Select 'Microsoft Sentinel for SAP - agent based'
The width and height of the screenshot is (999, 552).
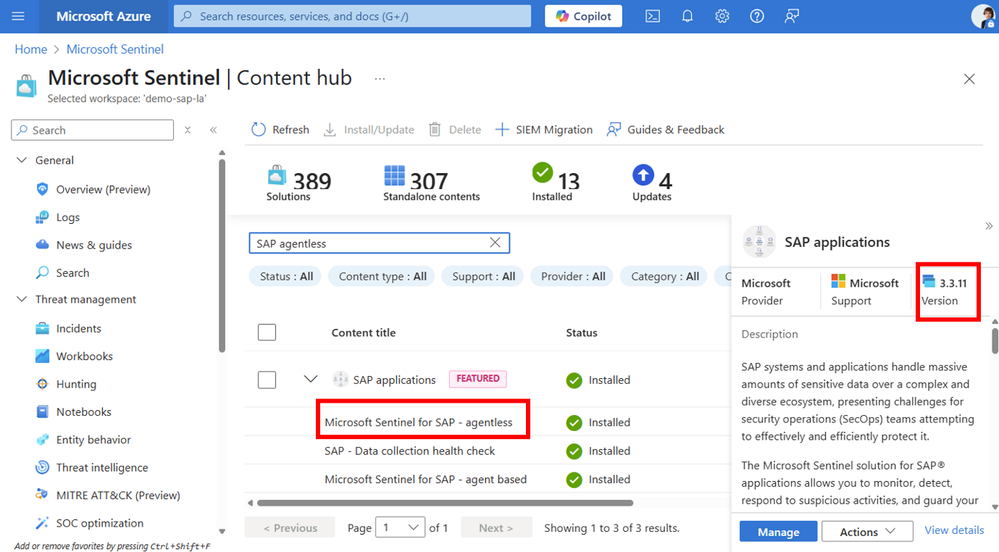pos(426,479)
